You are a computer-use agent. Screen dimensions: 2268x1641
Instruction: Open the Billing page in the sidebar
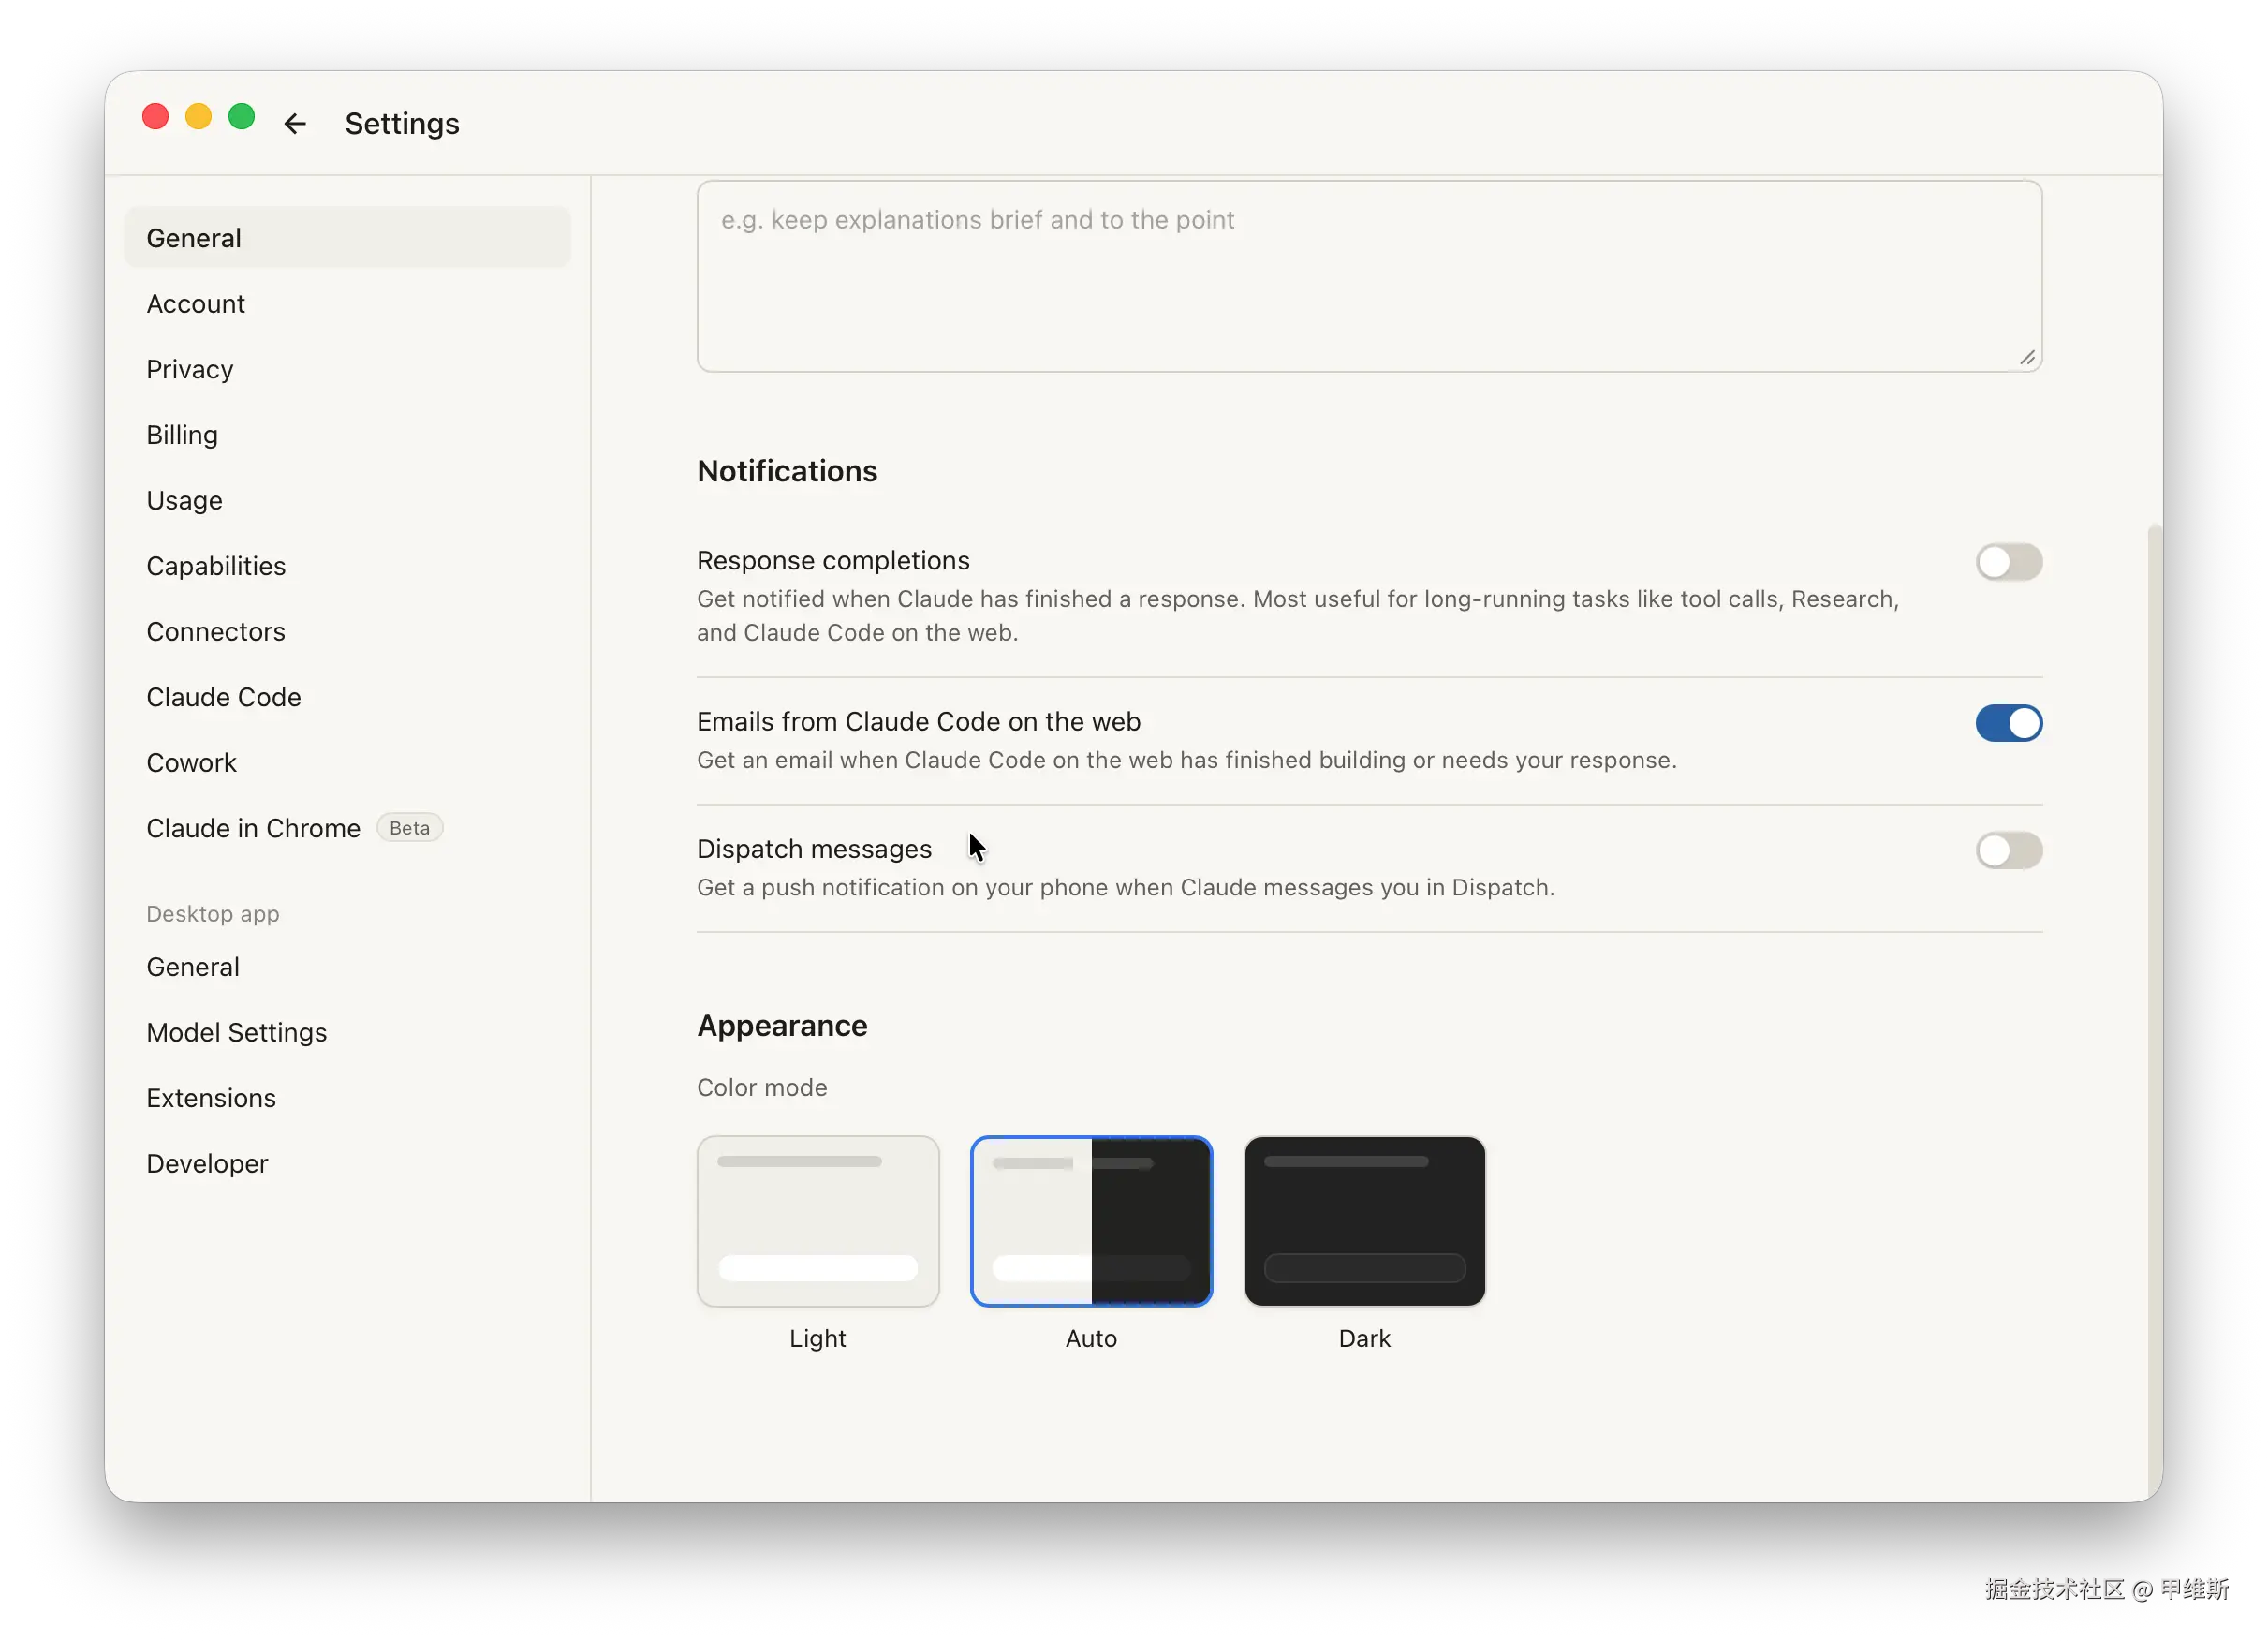pos(182,435)
